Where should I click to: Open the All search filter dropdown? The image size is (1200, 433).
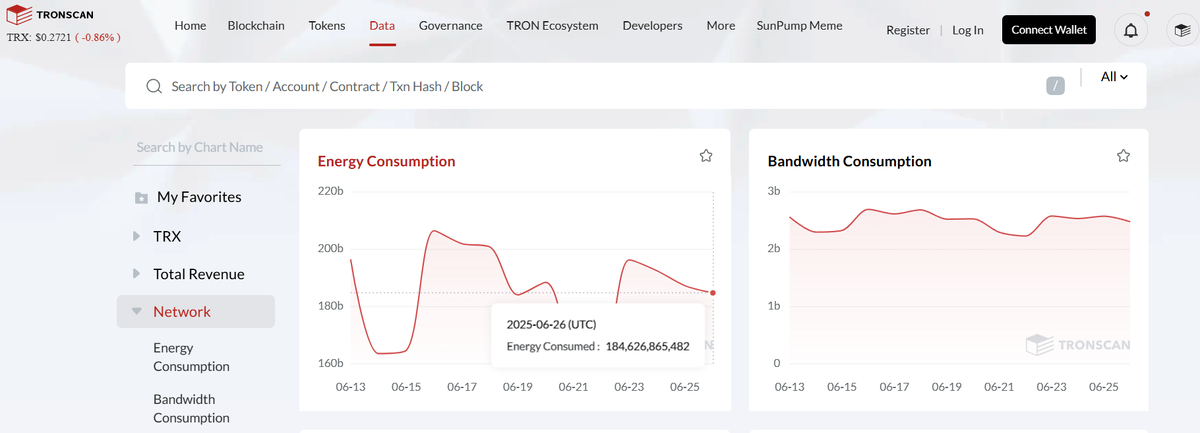pyautogui.click(x=1114, y=77)
